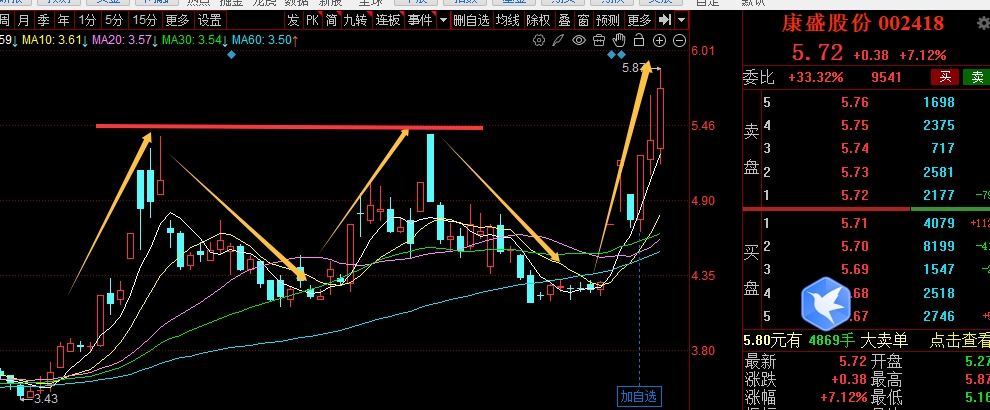Click the skip-to-end arrow icon
This screenshot has width=990, height=410.
[664, 20]
